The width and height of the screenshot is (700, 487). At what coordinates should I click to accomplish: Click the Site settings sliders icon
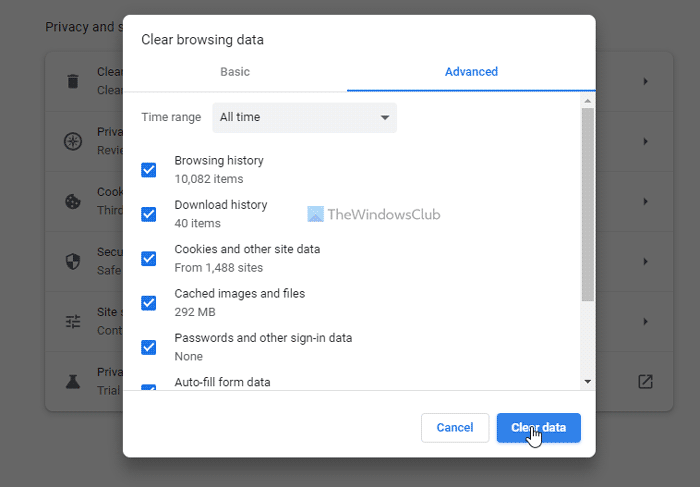73,321
